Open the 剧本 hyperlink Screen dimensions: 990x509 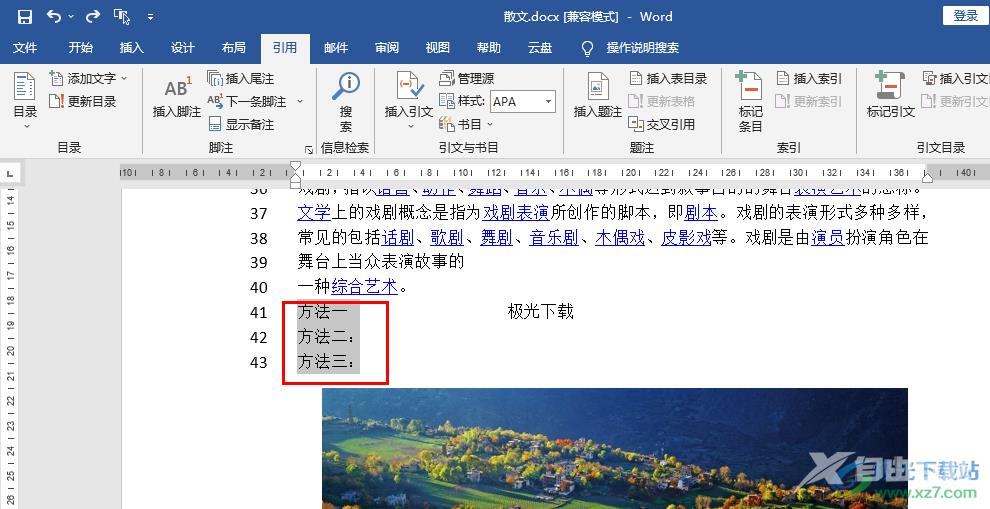click(701, 213)
